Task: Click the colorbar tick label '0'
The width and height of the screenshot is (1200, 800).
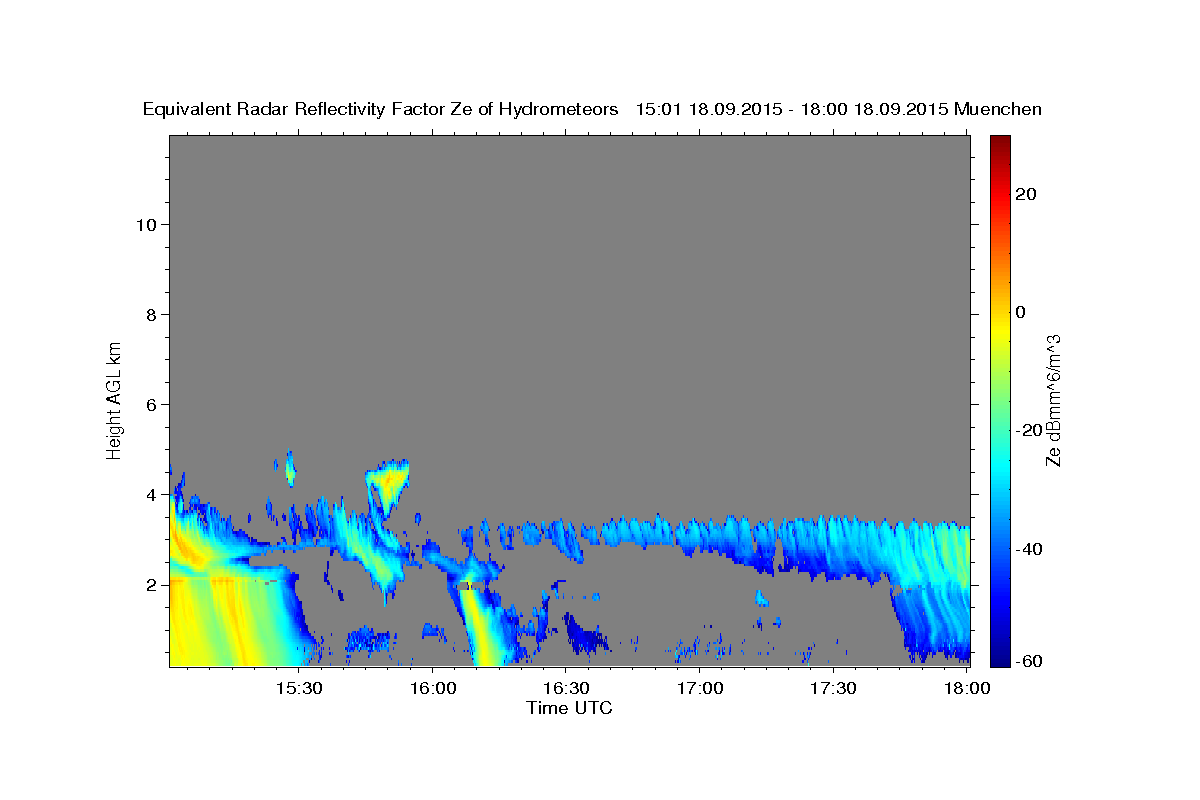Action: tap(1021, 312)
